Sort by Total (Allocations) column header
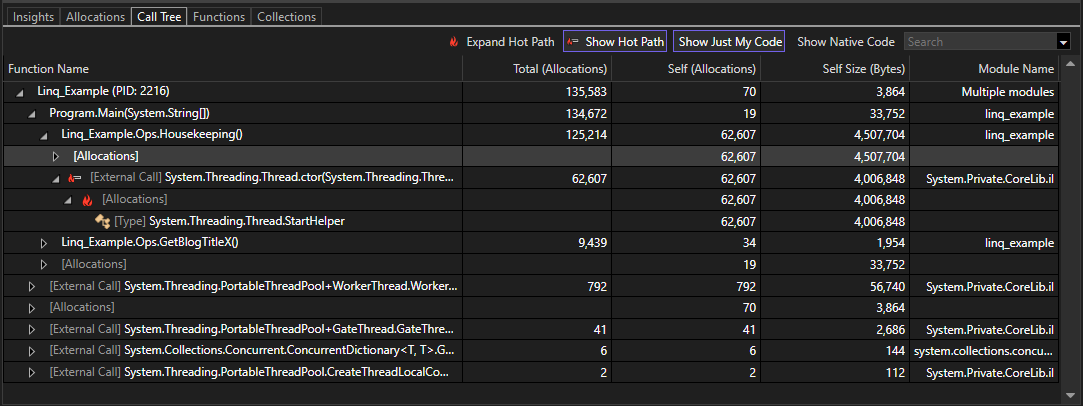This screenshot has height=406, width=1083. 559,69
